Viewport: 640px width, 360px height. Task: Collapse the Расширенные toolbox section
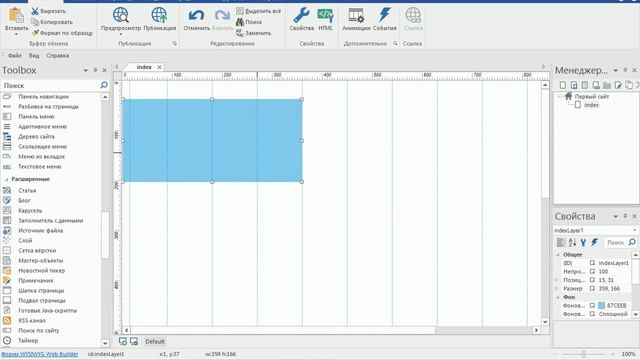pyautogui.click(x=6, y=179)
